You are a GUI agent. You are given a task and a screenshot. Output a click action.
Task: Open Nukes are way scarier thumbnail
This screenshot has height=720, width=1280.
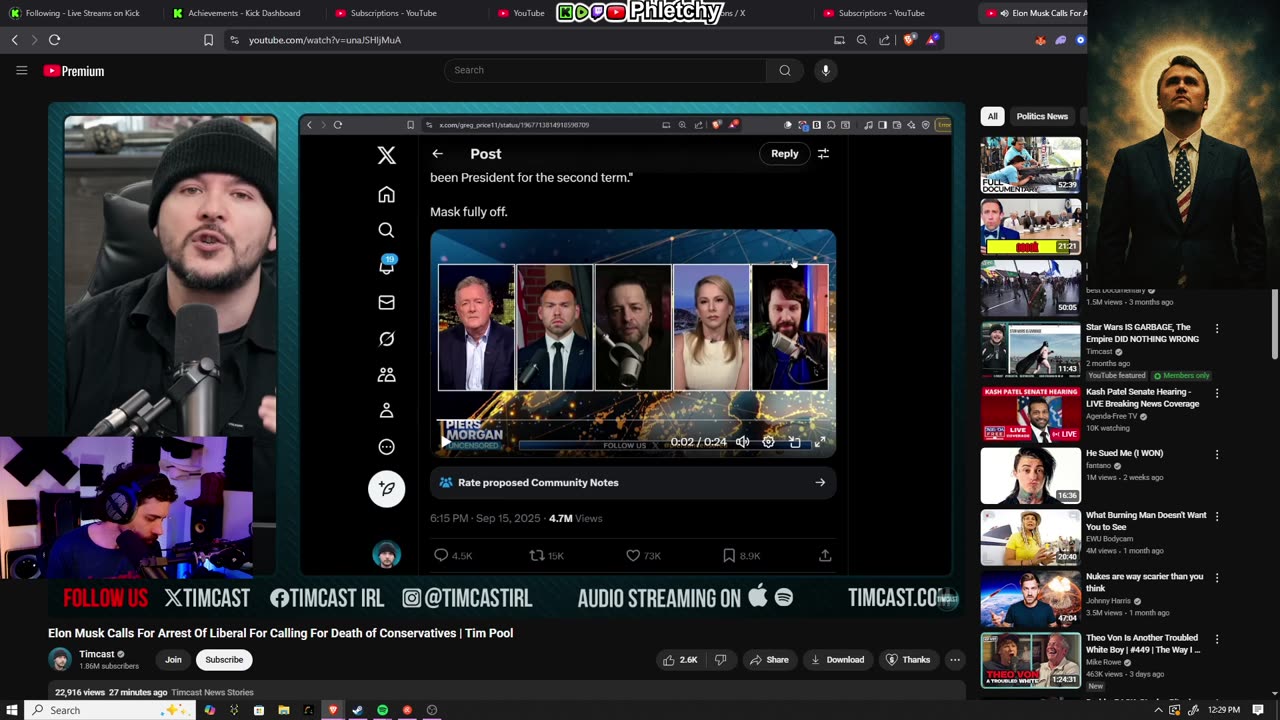point(1030,599)
